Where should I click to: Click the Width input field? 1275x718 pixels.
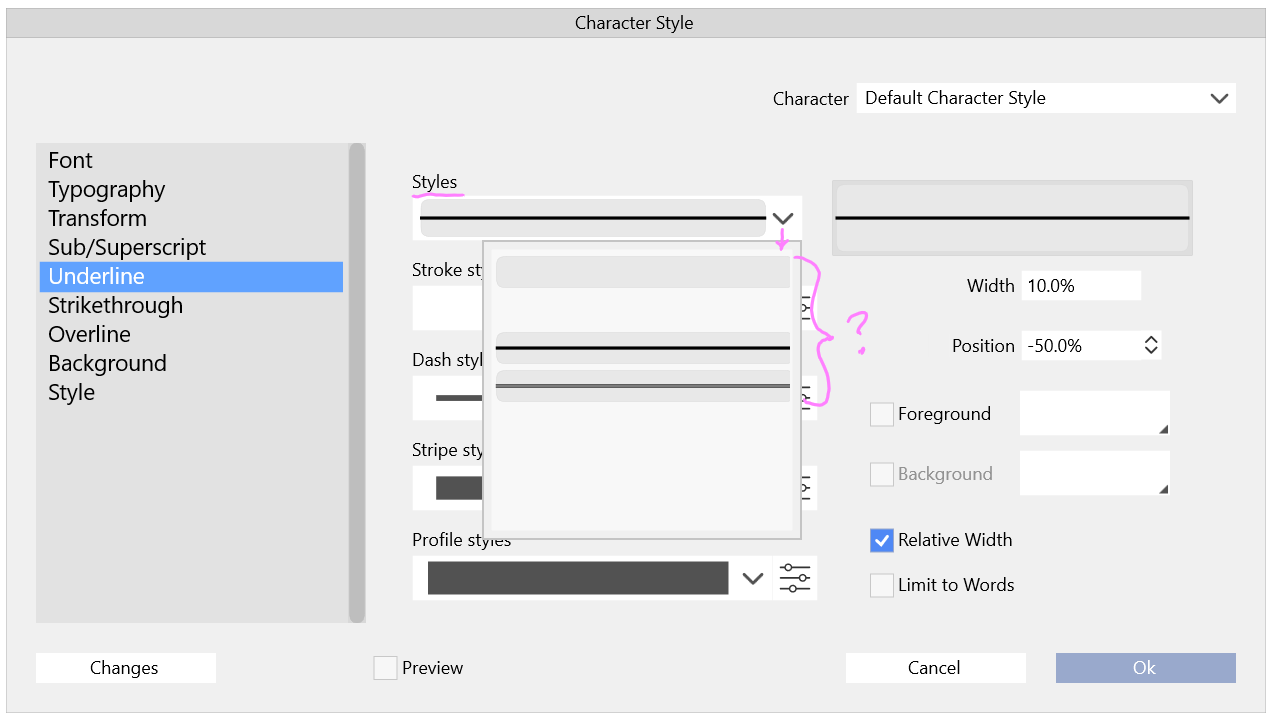[1080, 285]
